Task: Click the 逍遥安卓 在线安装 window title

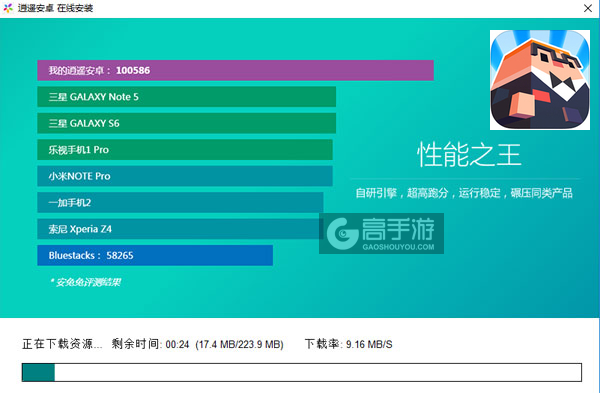Action: (x=55, y=8)
